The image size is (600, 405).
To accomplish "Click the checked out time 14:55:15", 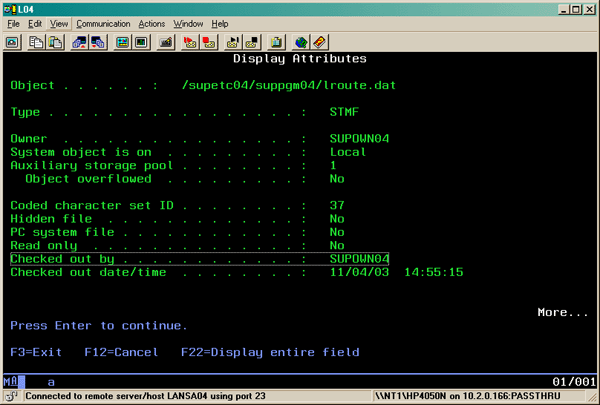I will (434, 272).
